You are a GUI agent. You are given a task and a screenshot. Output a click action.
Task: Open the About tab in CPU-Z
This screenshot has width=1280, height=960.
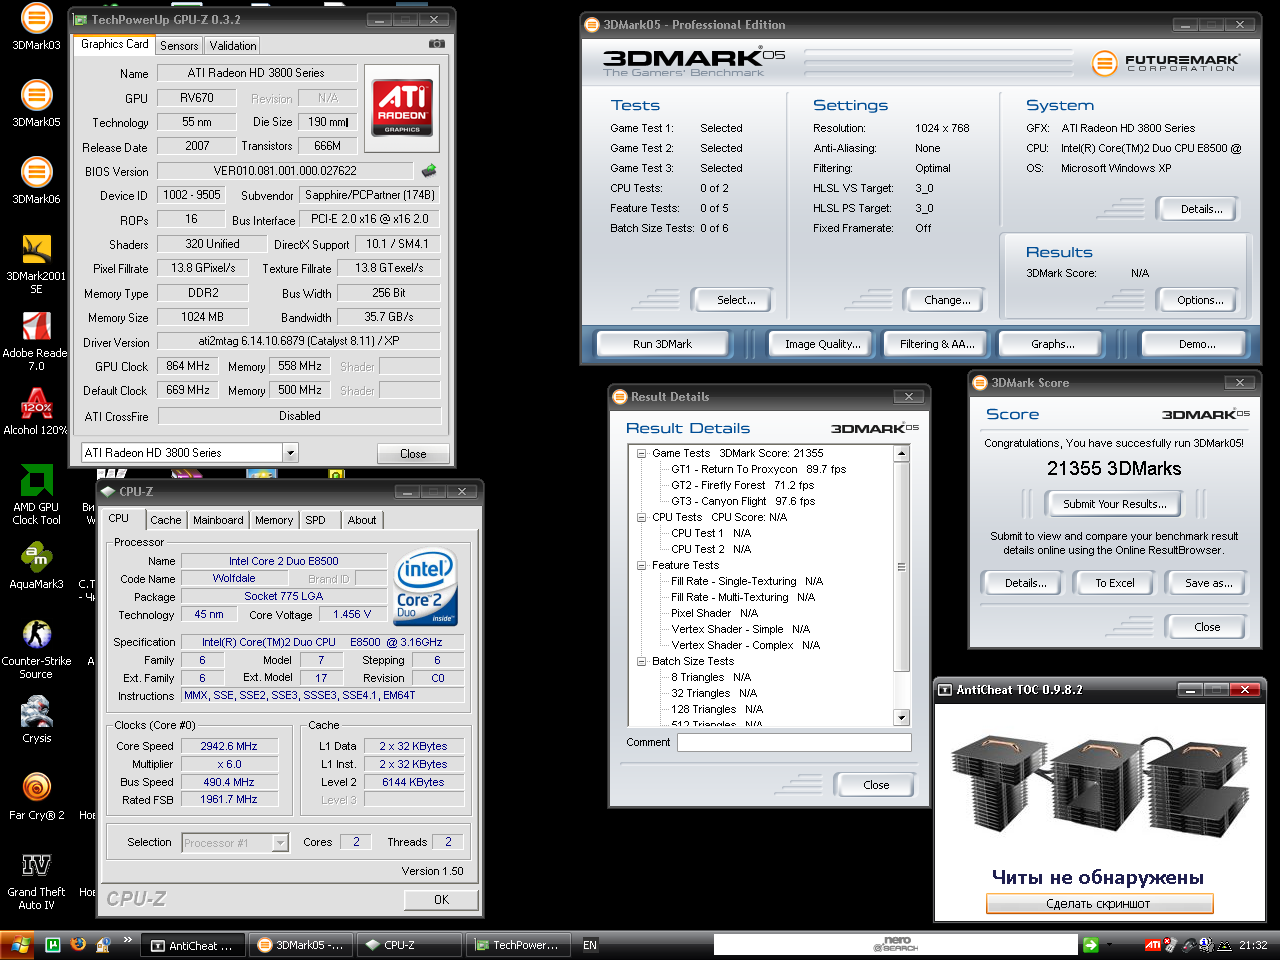click(x=362, y=520)
